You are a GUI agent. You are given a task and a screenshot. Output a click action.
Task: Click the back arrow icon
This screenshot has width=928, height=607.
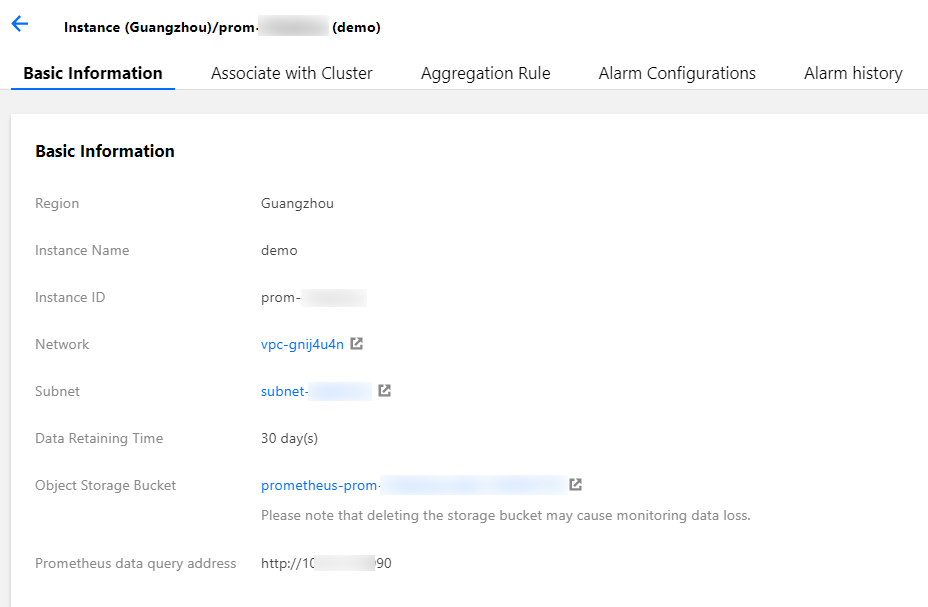point(20,25)
